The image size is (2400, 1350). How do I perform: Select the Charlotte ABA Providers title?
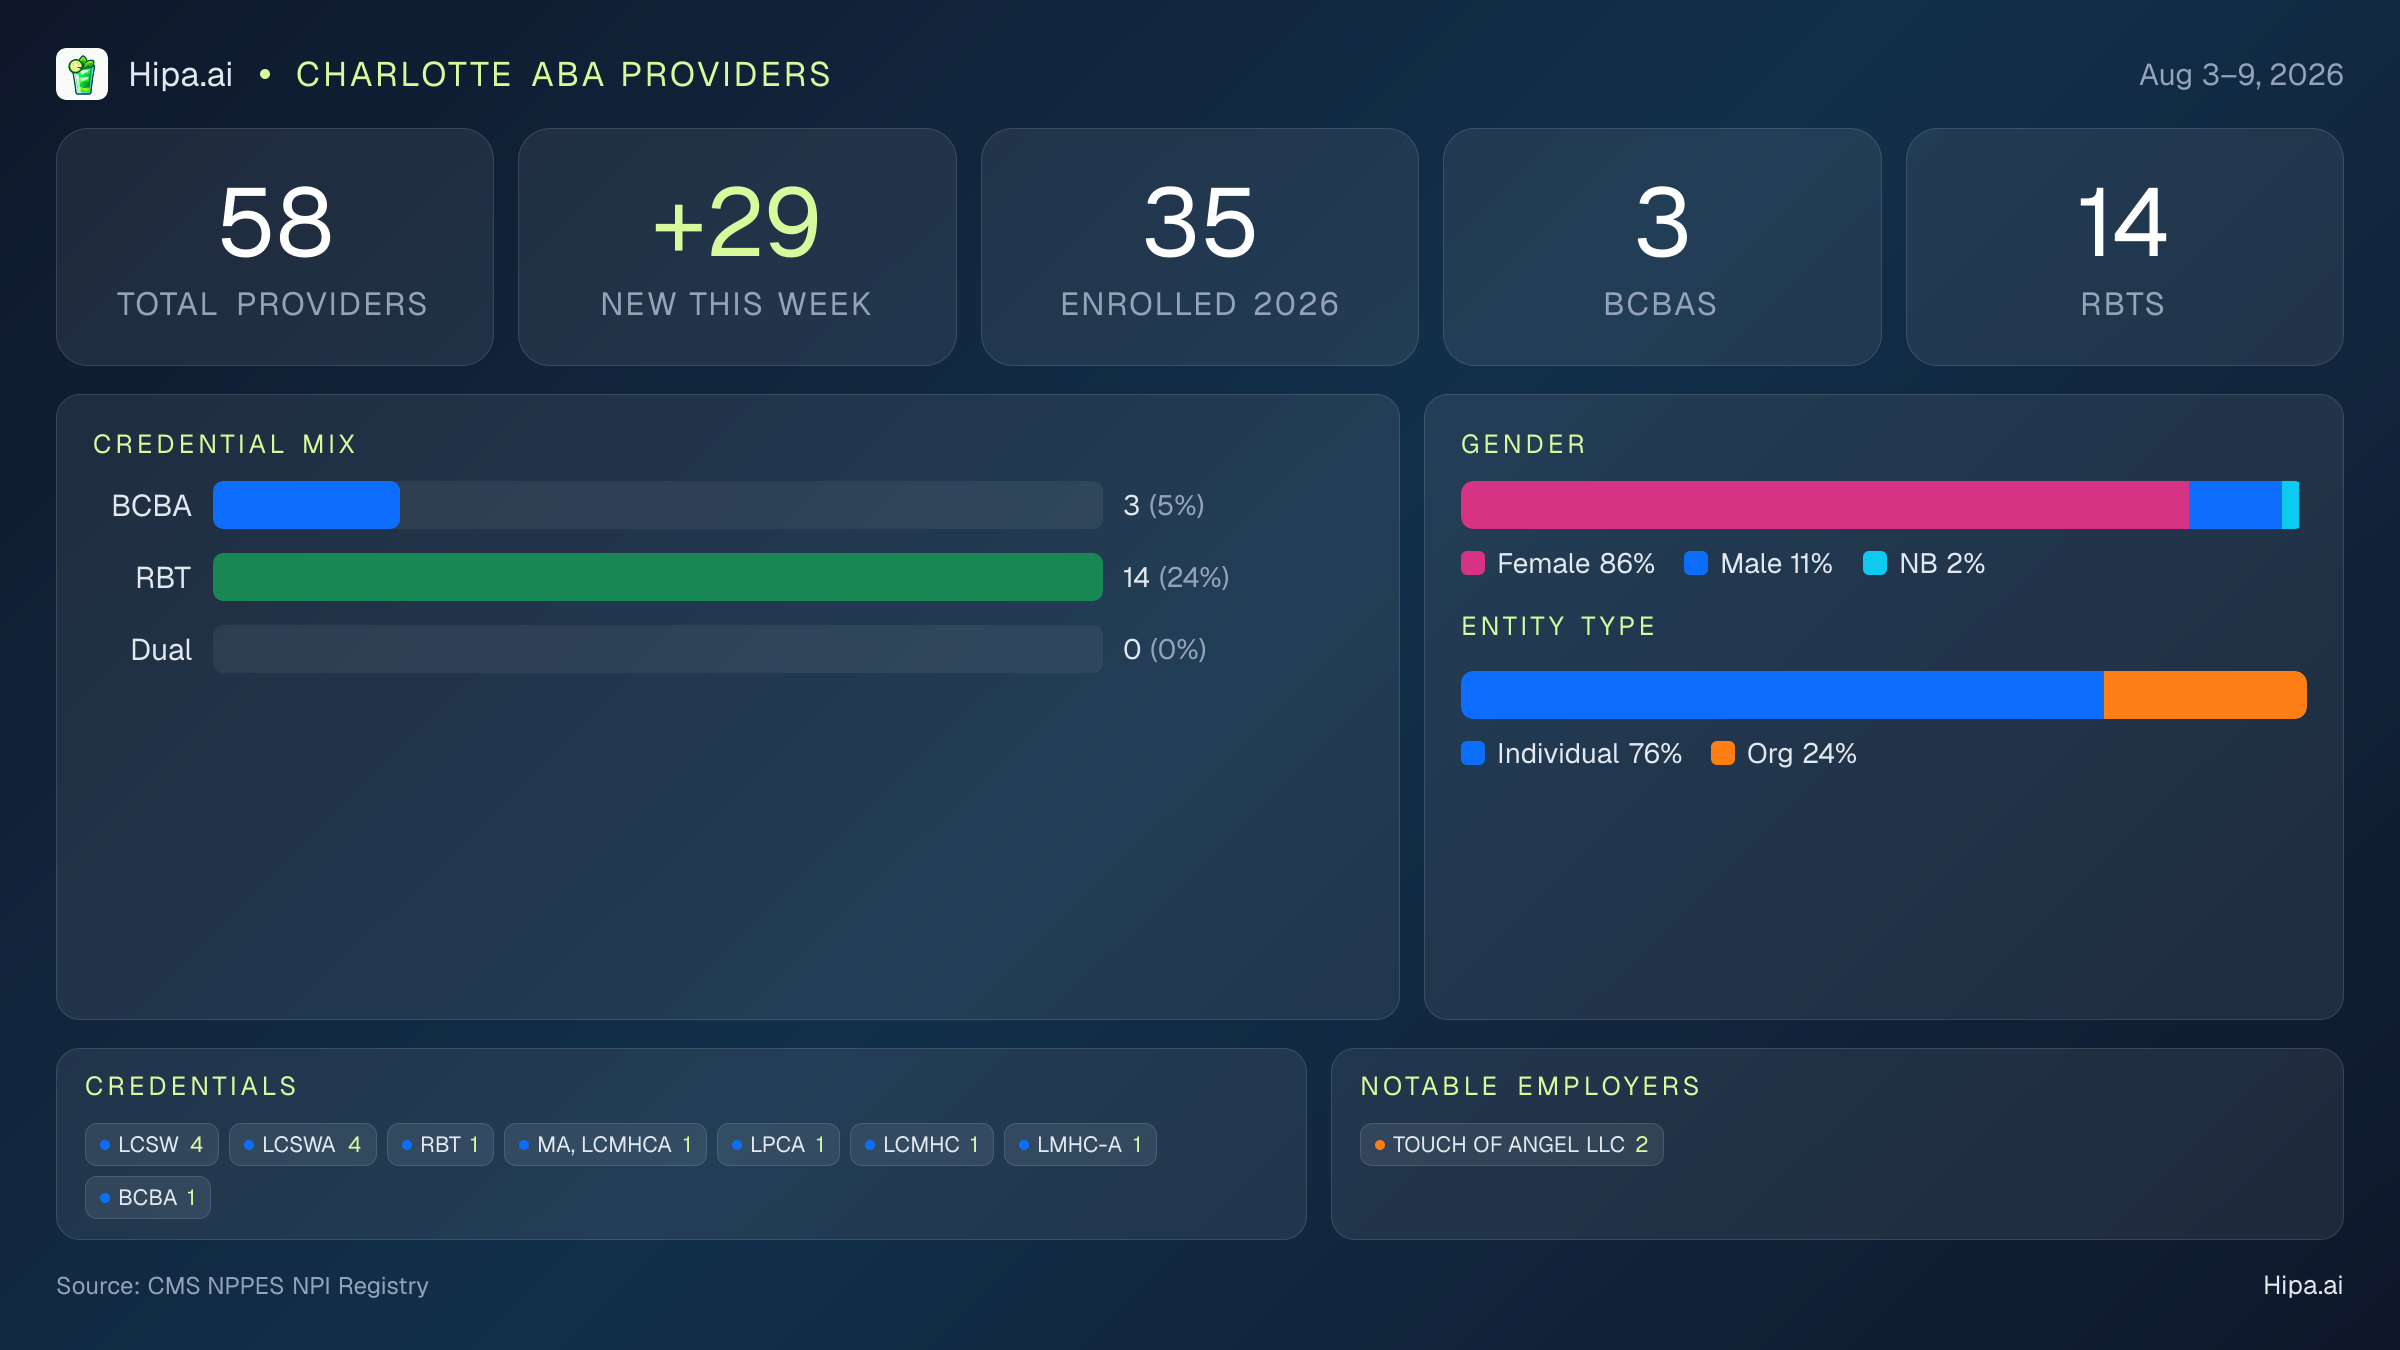coord(563,75)
